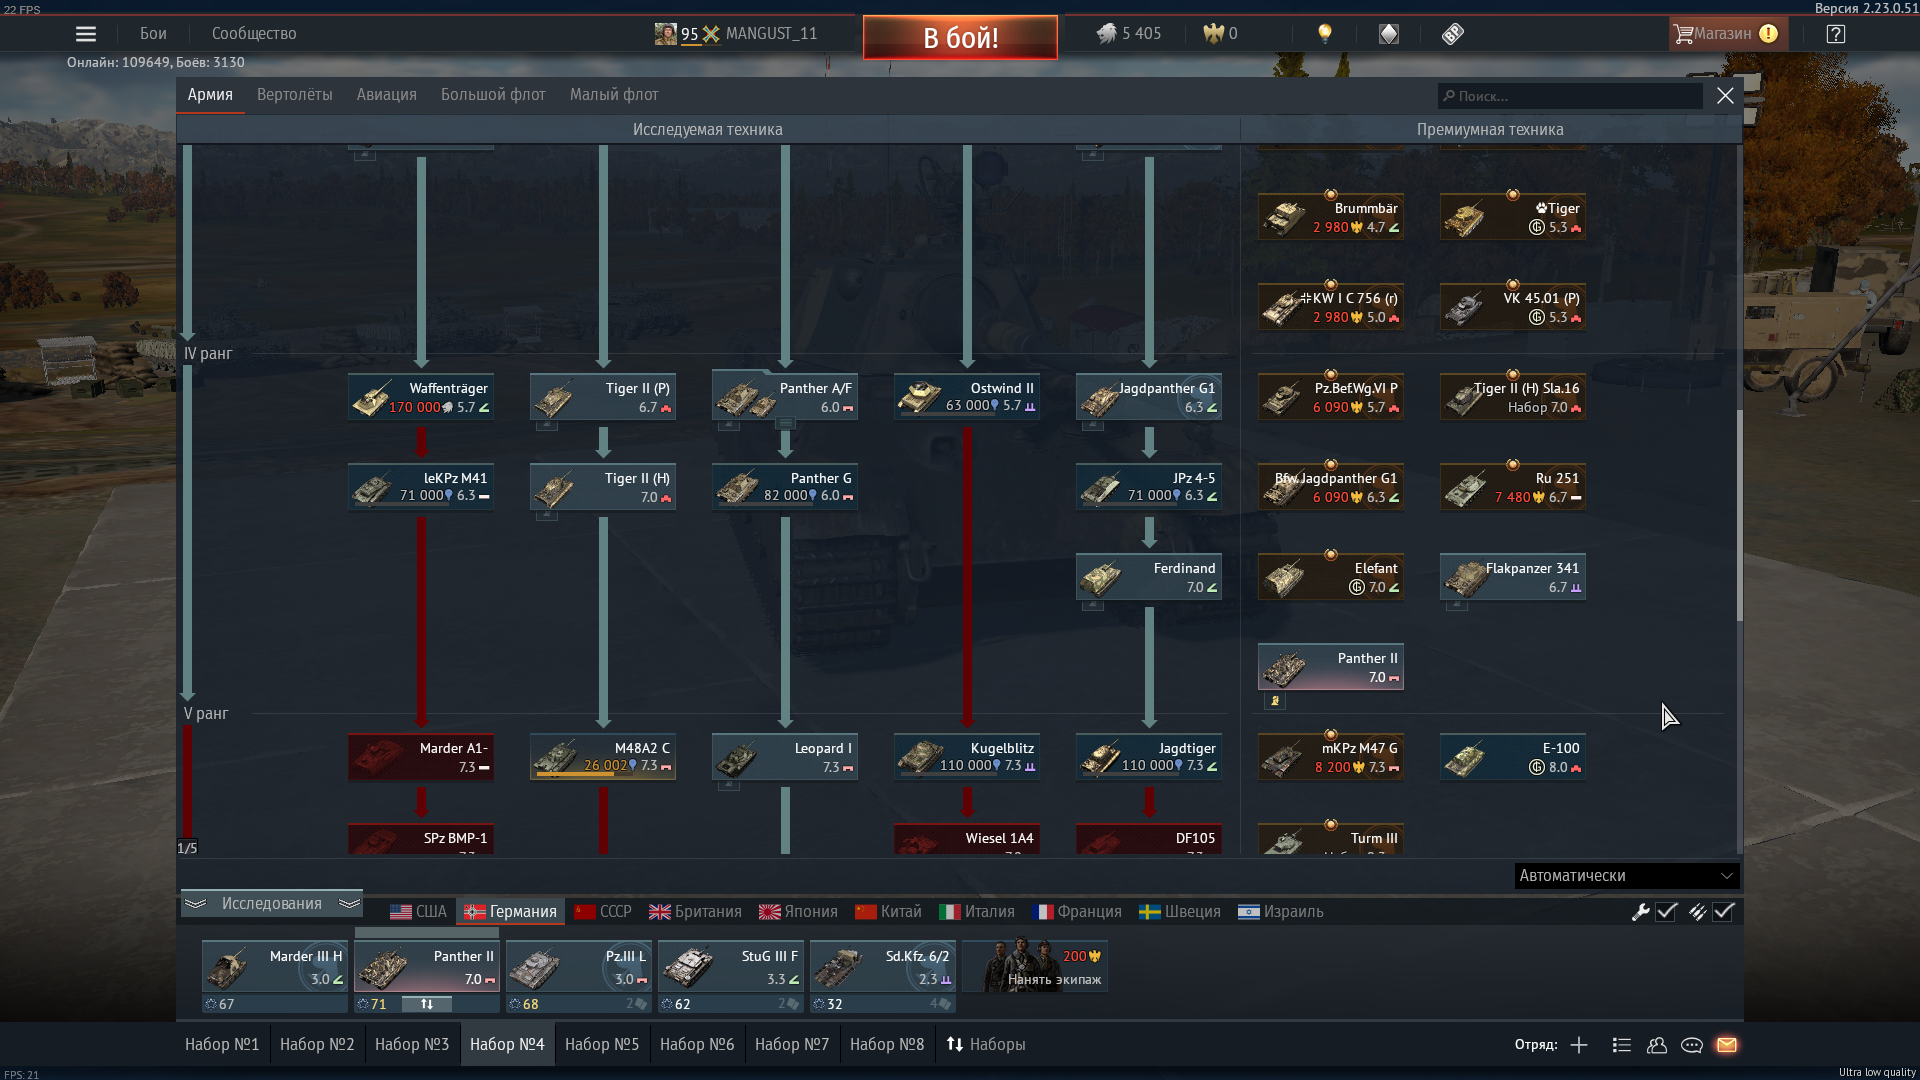Click the ammo auto-refill icon
The image size is (1920, 1080).
click(x=1697, y=912)
